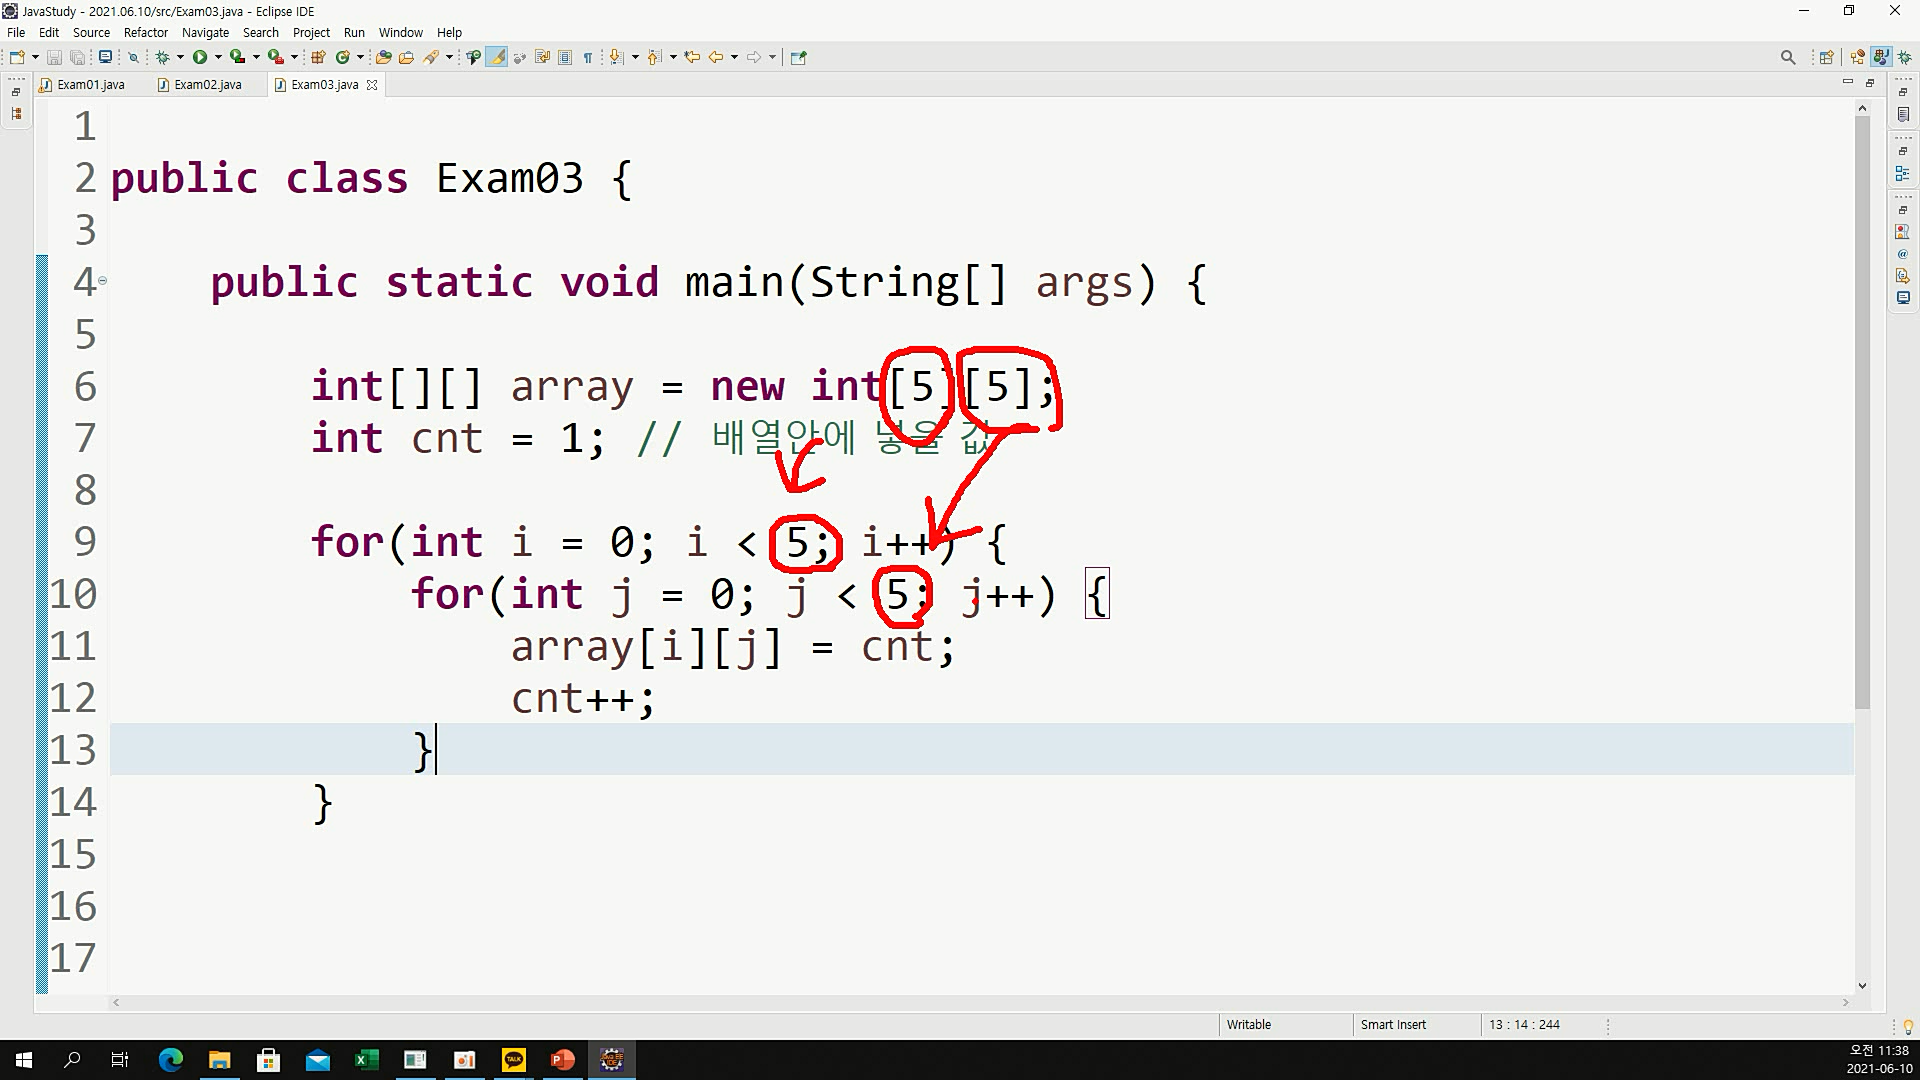Click the New Java Package icon
The width and height of the screenshot is (1920, 1080).
318,57
